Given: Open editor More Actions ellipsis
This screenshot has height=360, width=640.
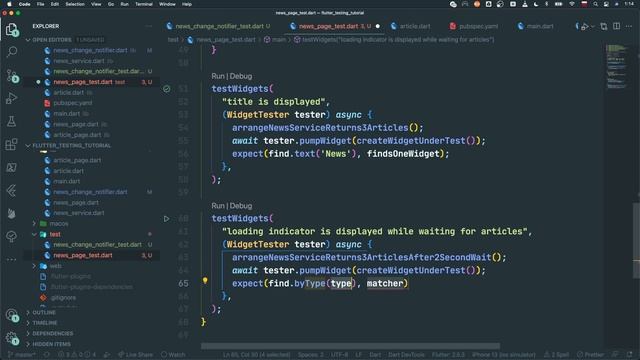Looking at the screenshot, I should [629, 26].
